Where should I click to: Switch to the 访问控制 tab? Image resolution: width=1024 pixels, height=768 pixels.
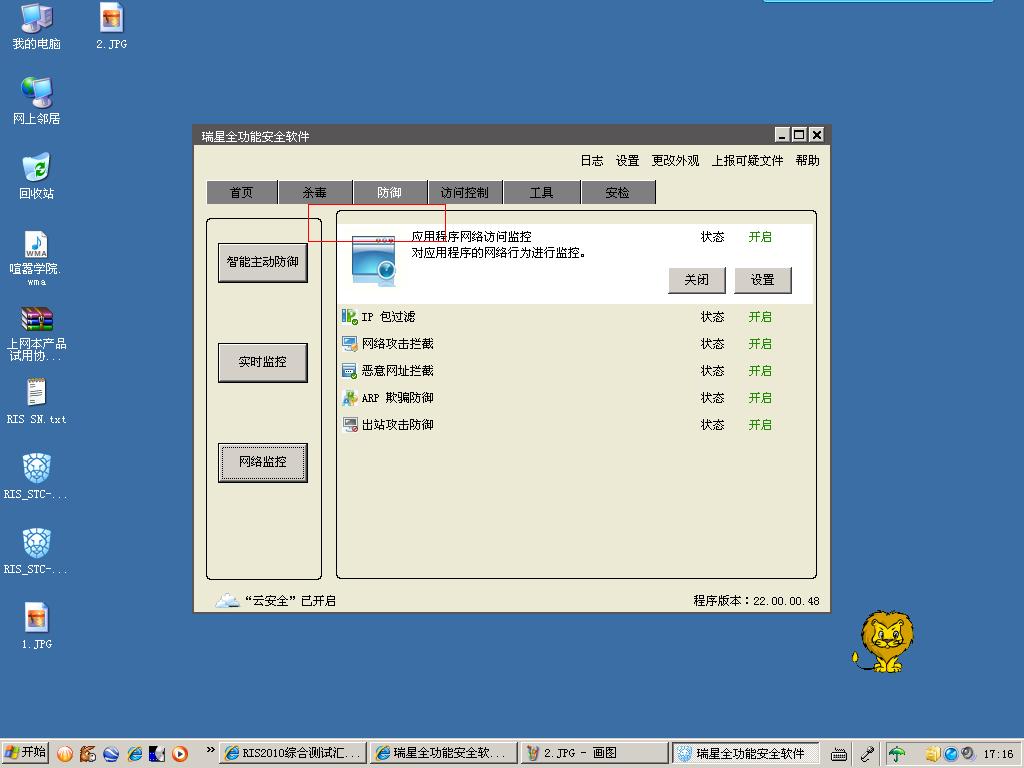coord(465,193)
